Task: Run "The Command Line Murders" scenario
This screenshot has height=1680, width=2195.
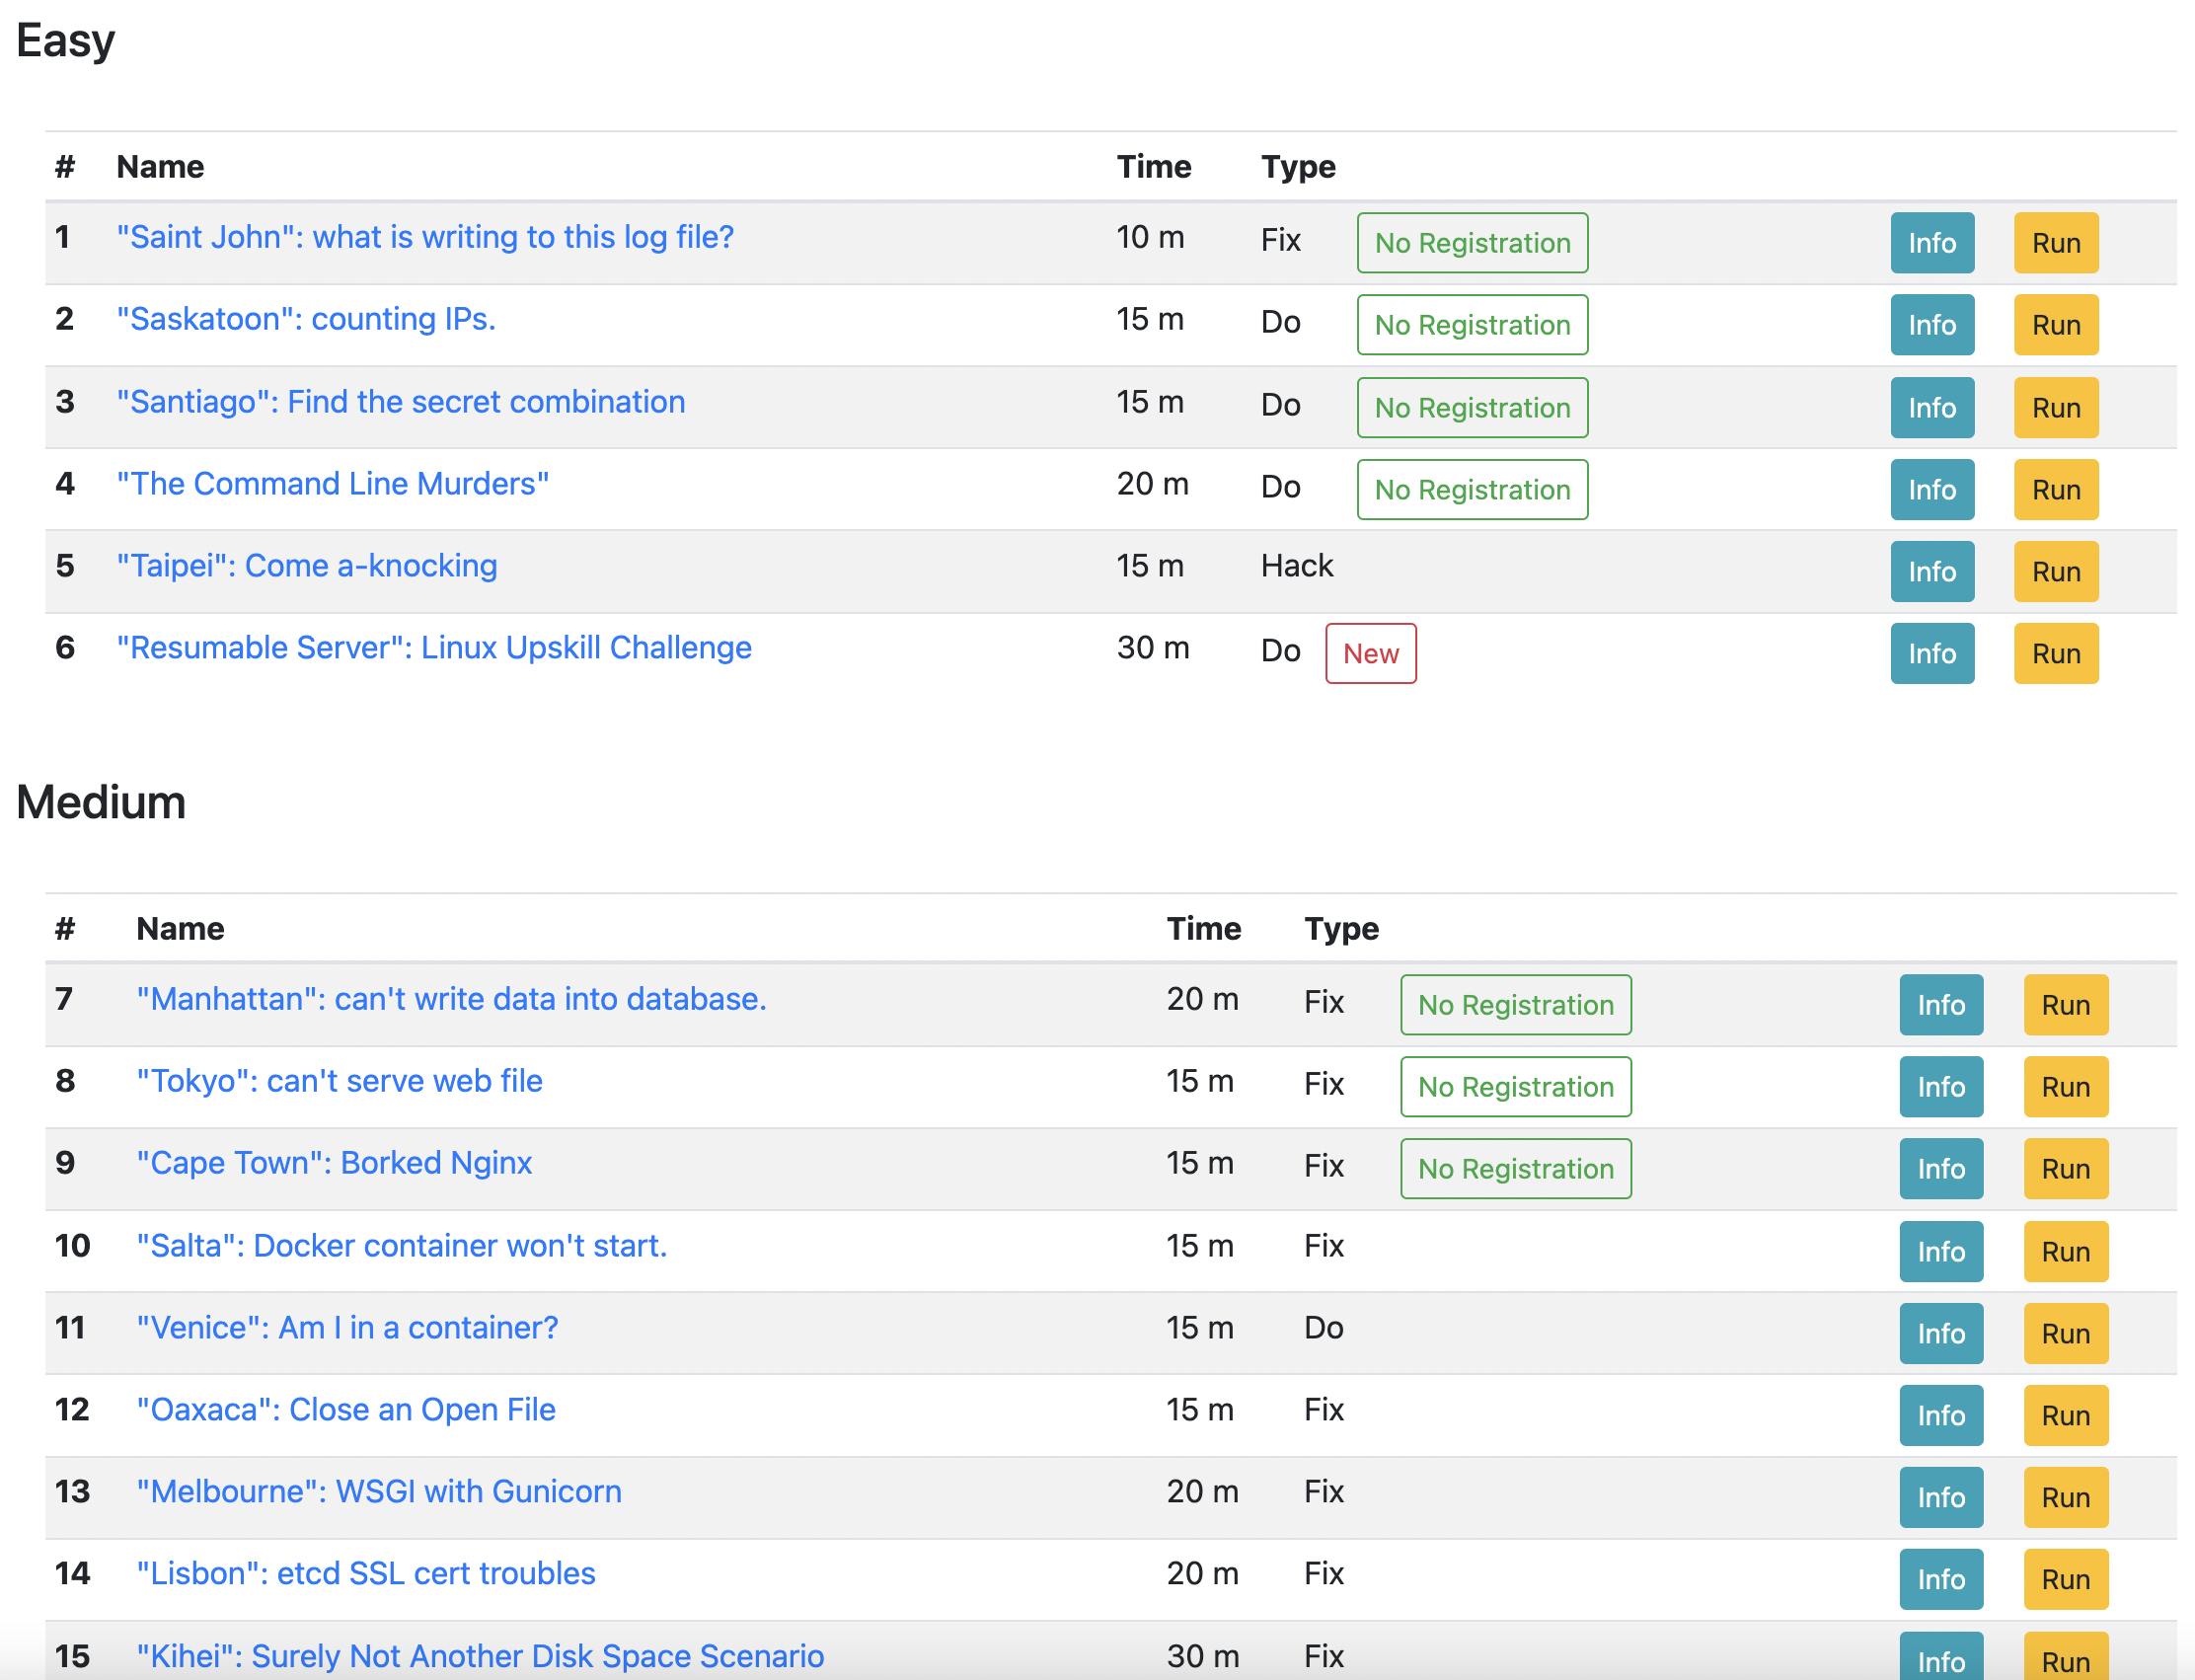Action: (2055, 489)
